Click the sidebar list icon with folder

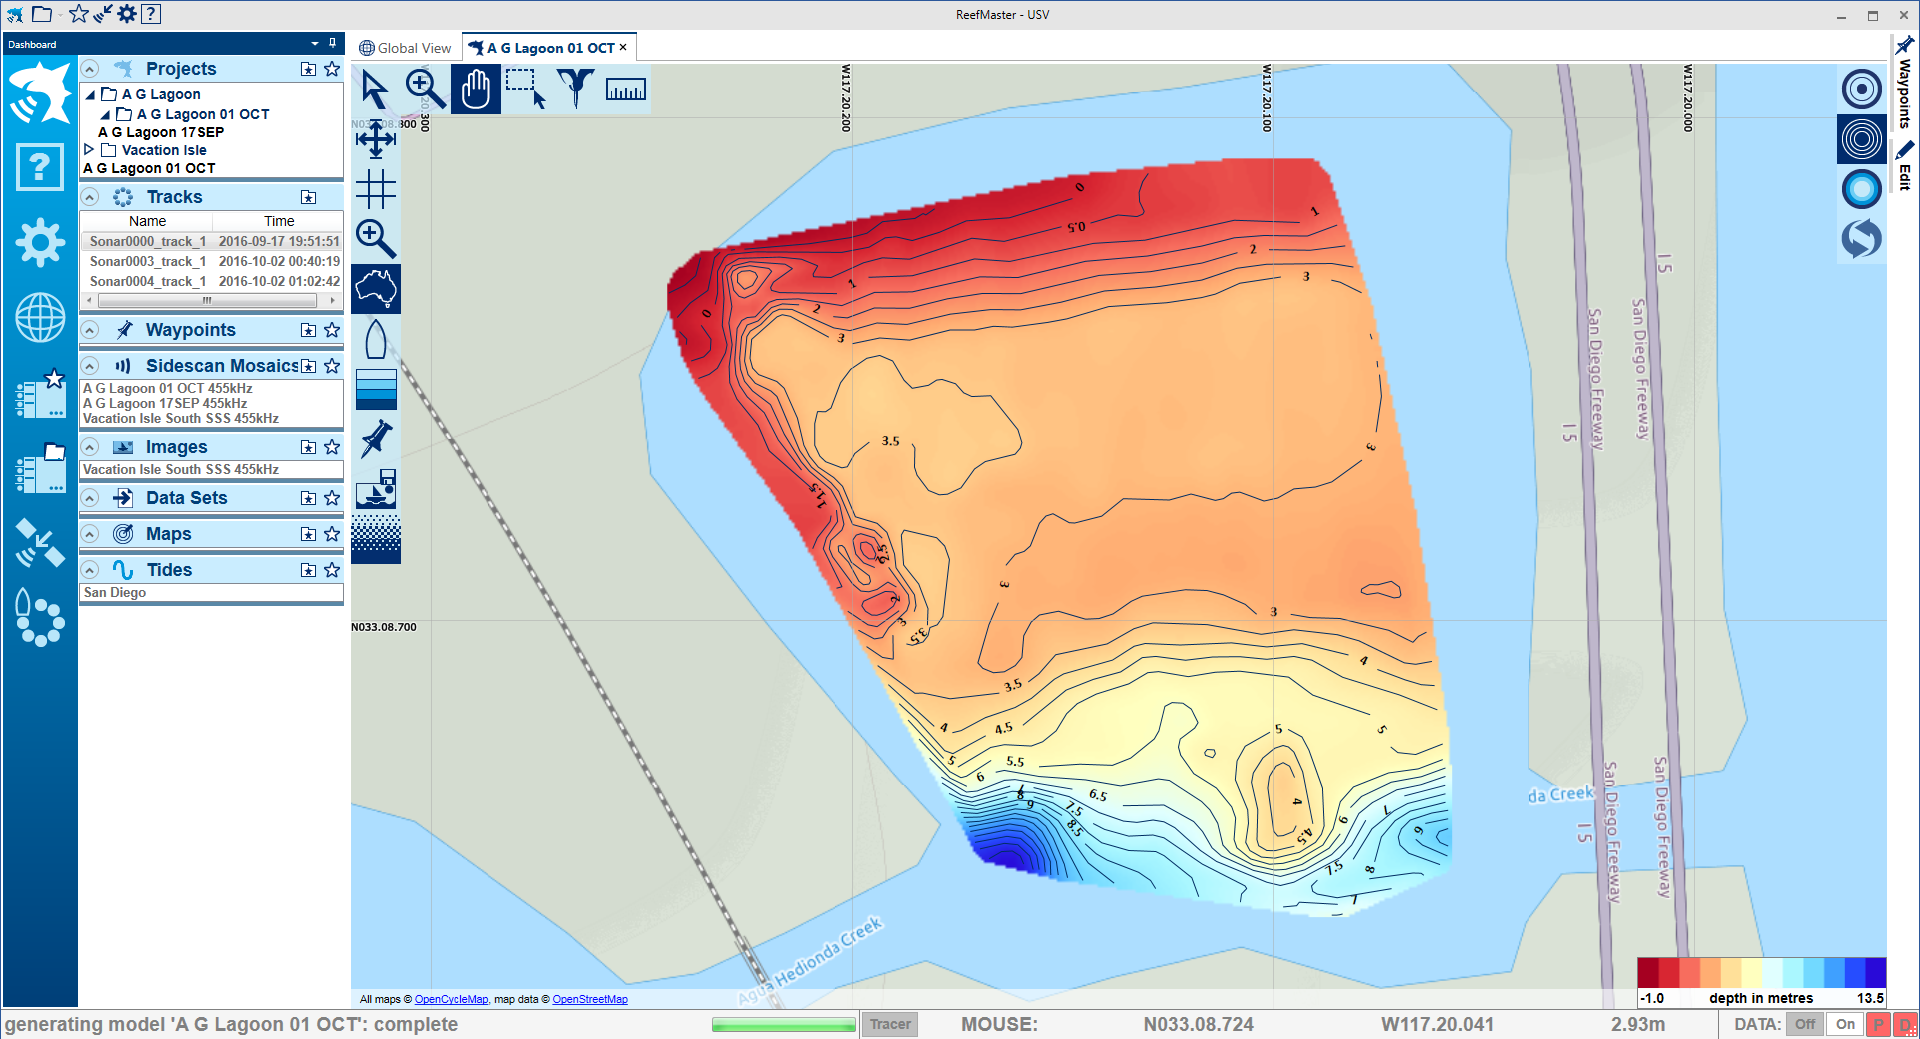click(x=40, y=469)
